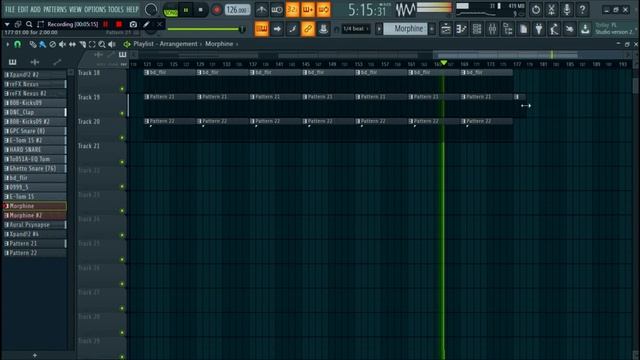Select Aural Psynapse in picker list
Screen dimensions: 640x360
(35, 225)
